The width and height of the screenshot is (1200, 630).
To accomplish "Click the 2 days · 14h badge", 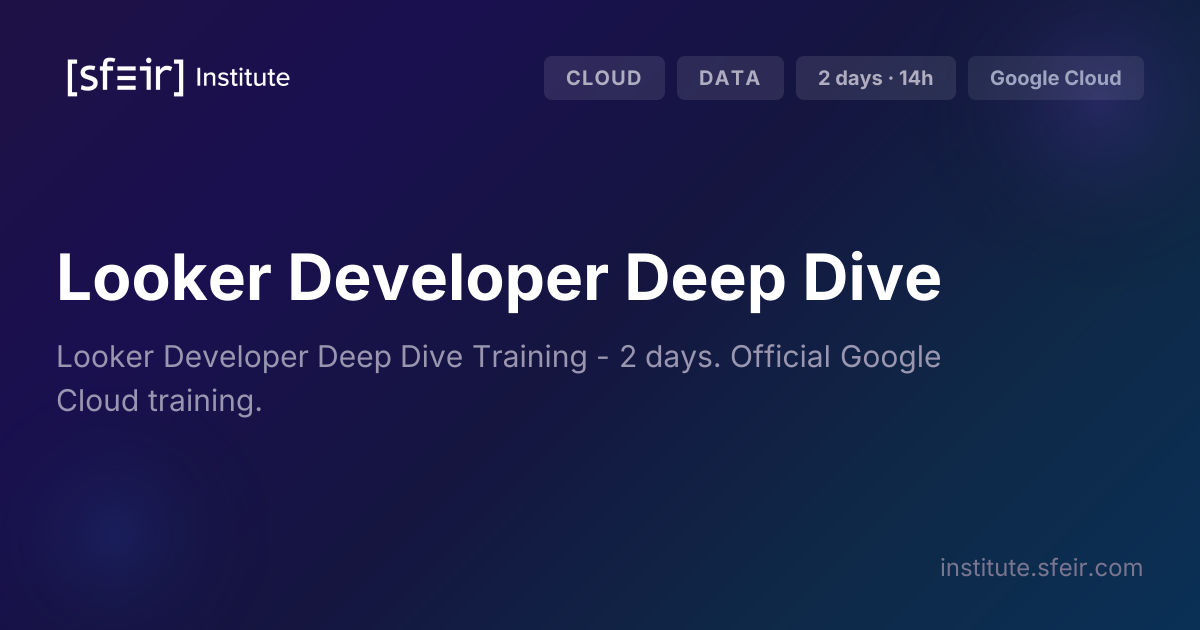I will 876,78.
